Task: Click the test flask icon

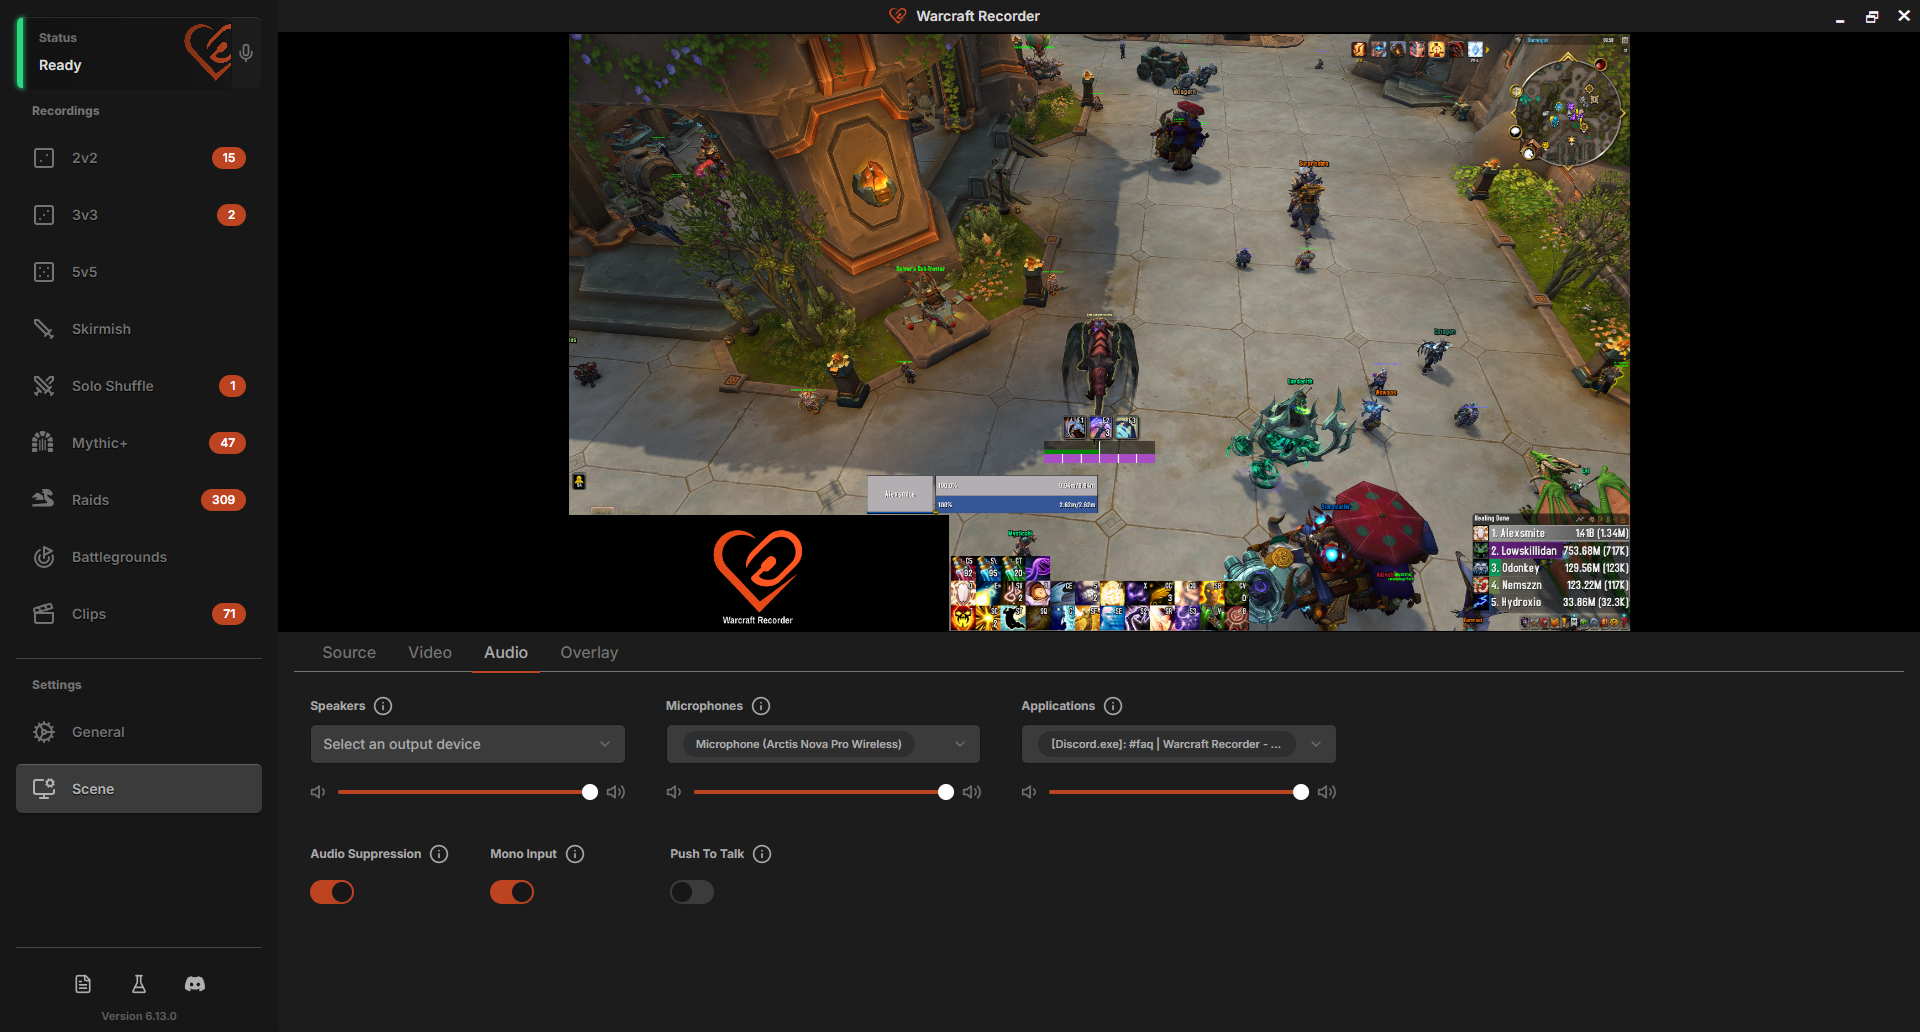Action: (x=139, y=984)
